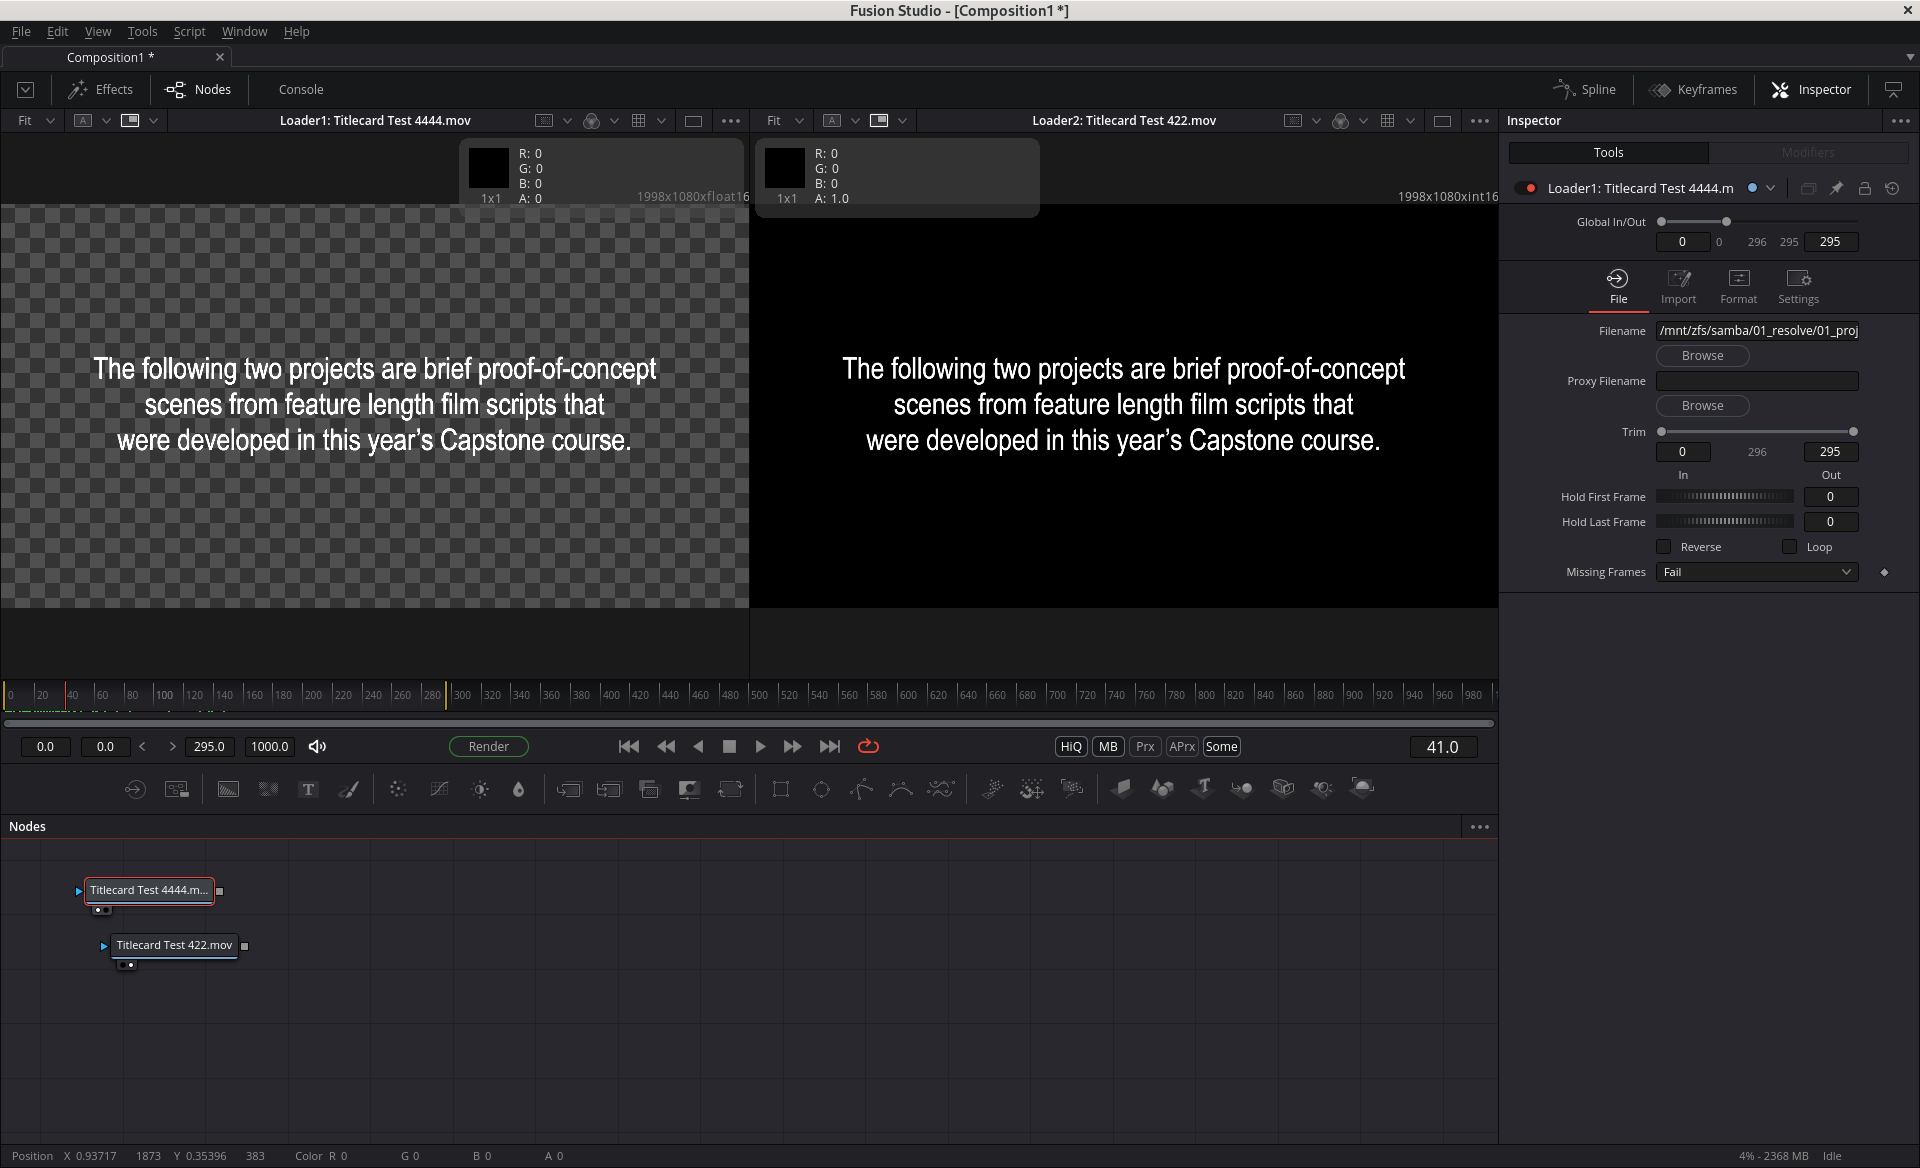Open the Script menu
The height and width of the screenshot is (1168, 1920).
189,32
